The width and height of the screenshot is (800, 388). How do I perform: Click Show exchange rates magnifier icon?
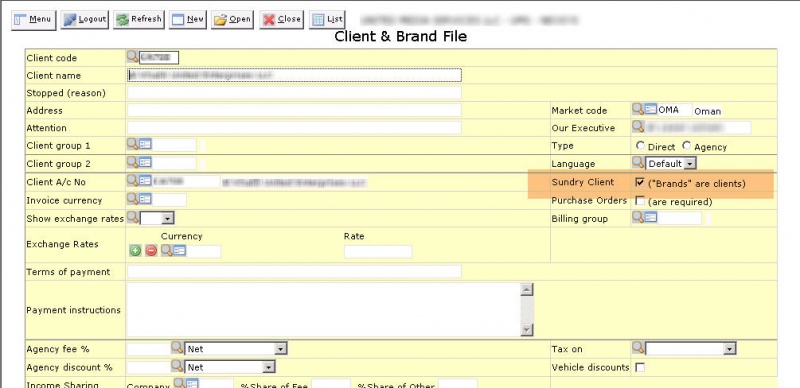tap(132, 217)
